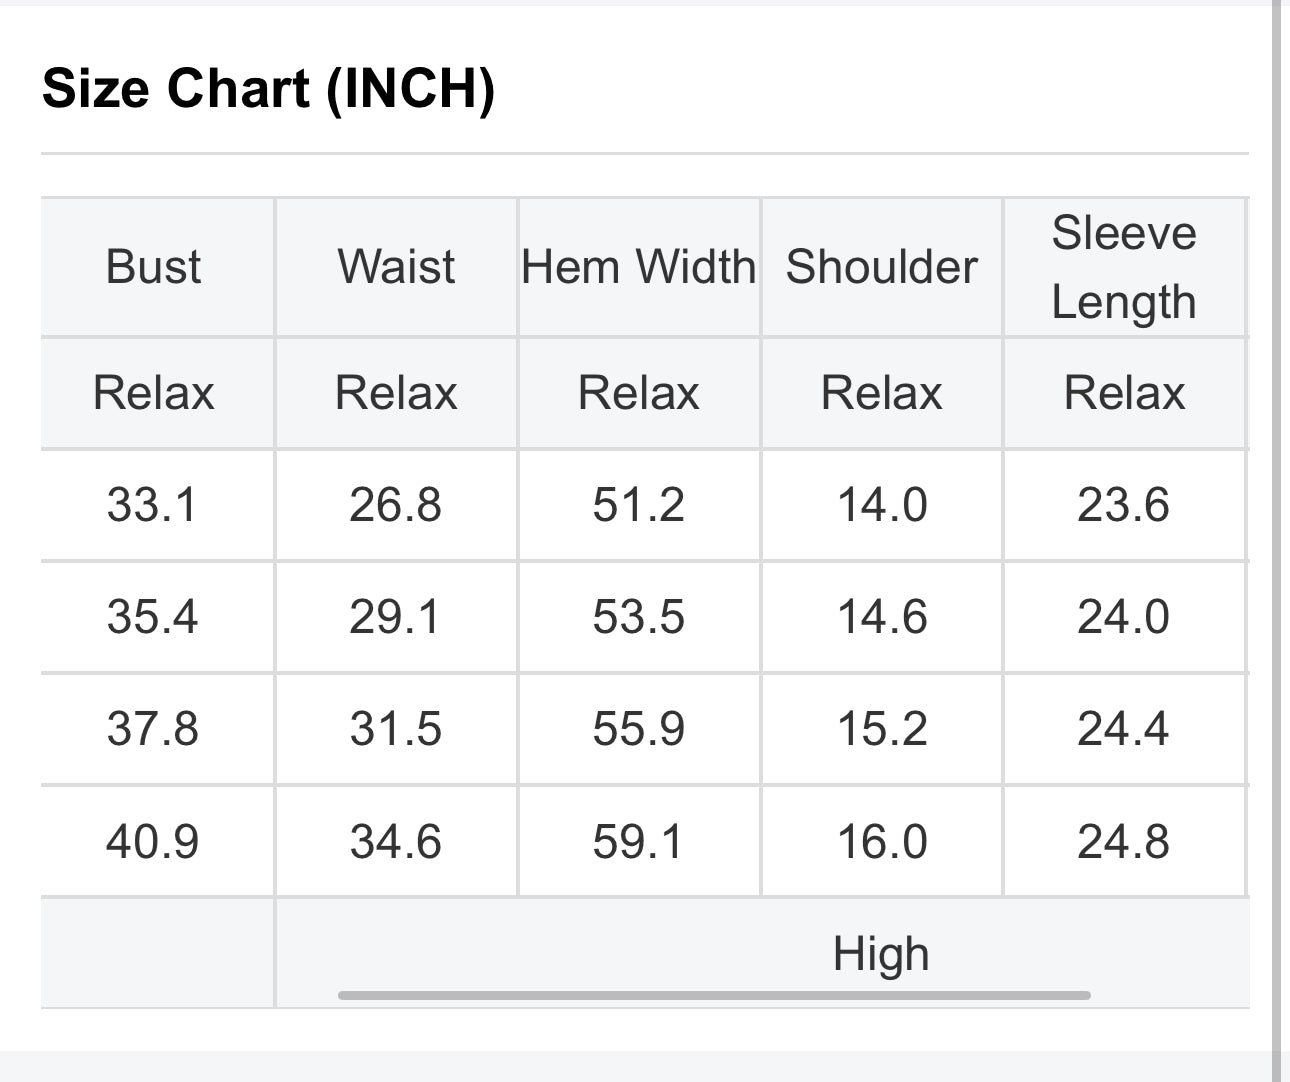This screenshot has width=1290, height=1082.
Task: Select the 14.6 shoulder measurement cell
Action: (x=881, y=616)
